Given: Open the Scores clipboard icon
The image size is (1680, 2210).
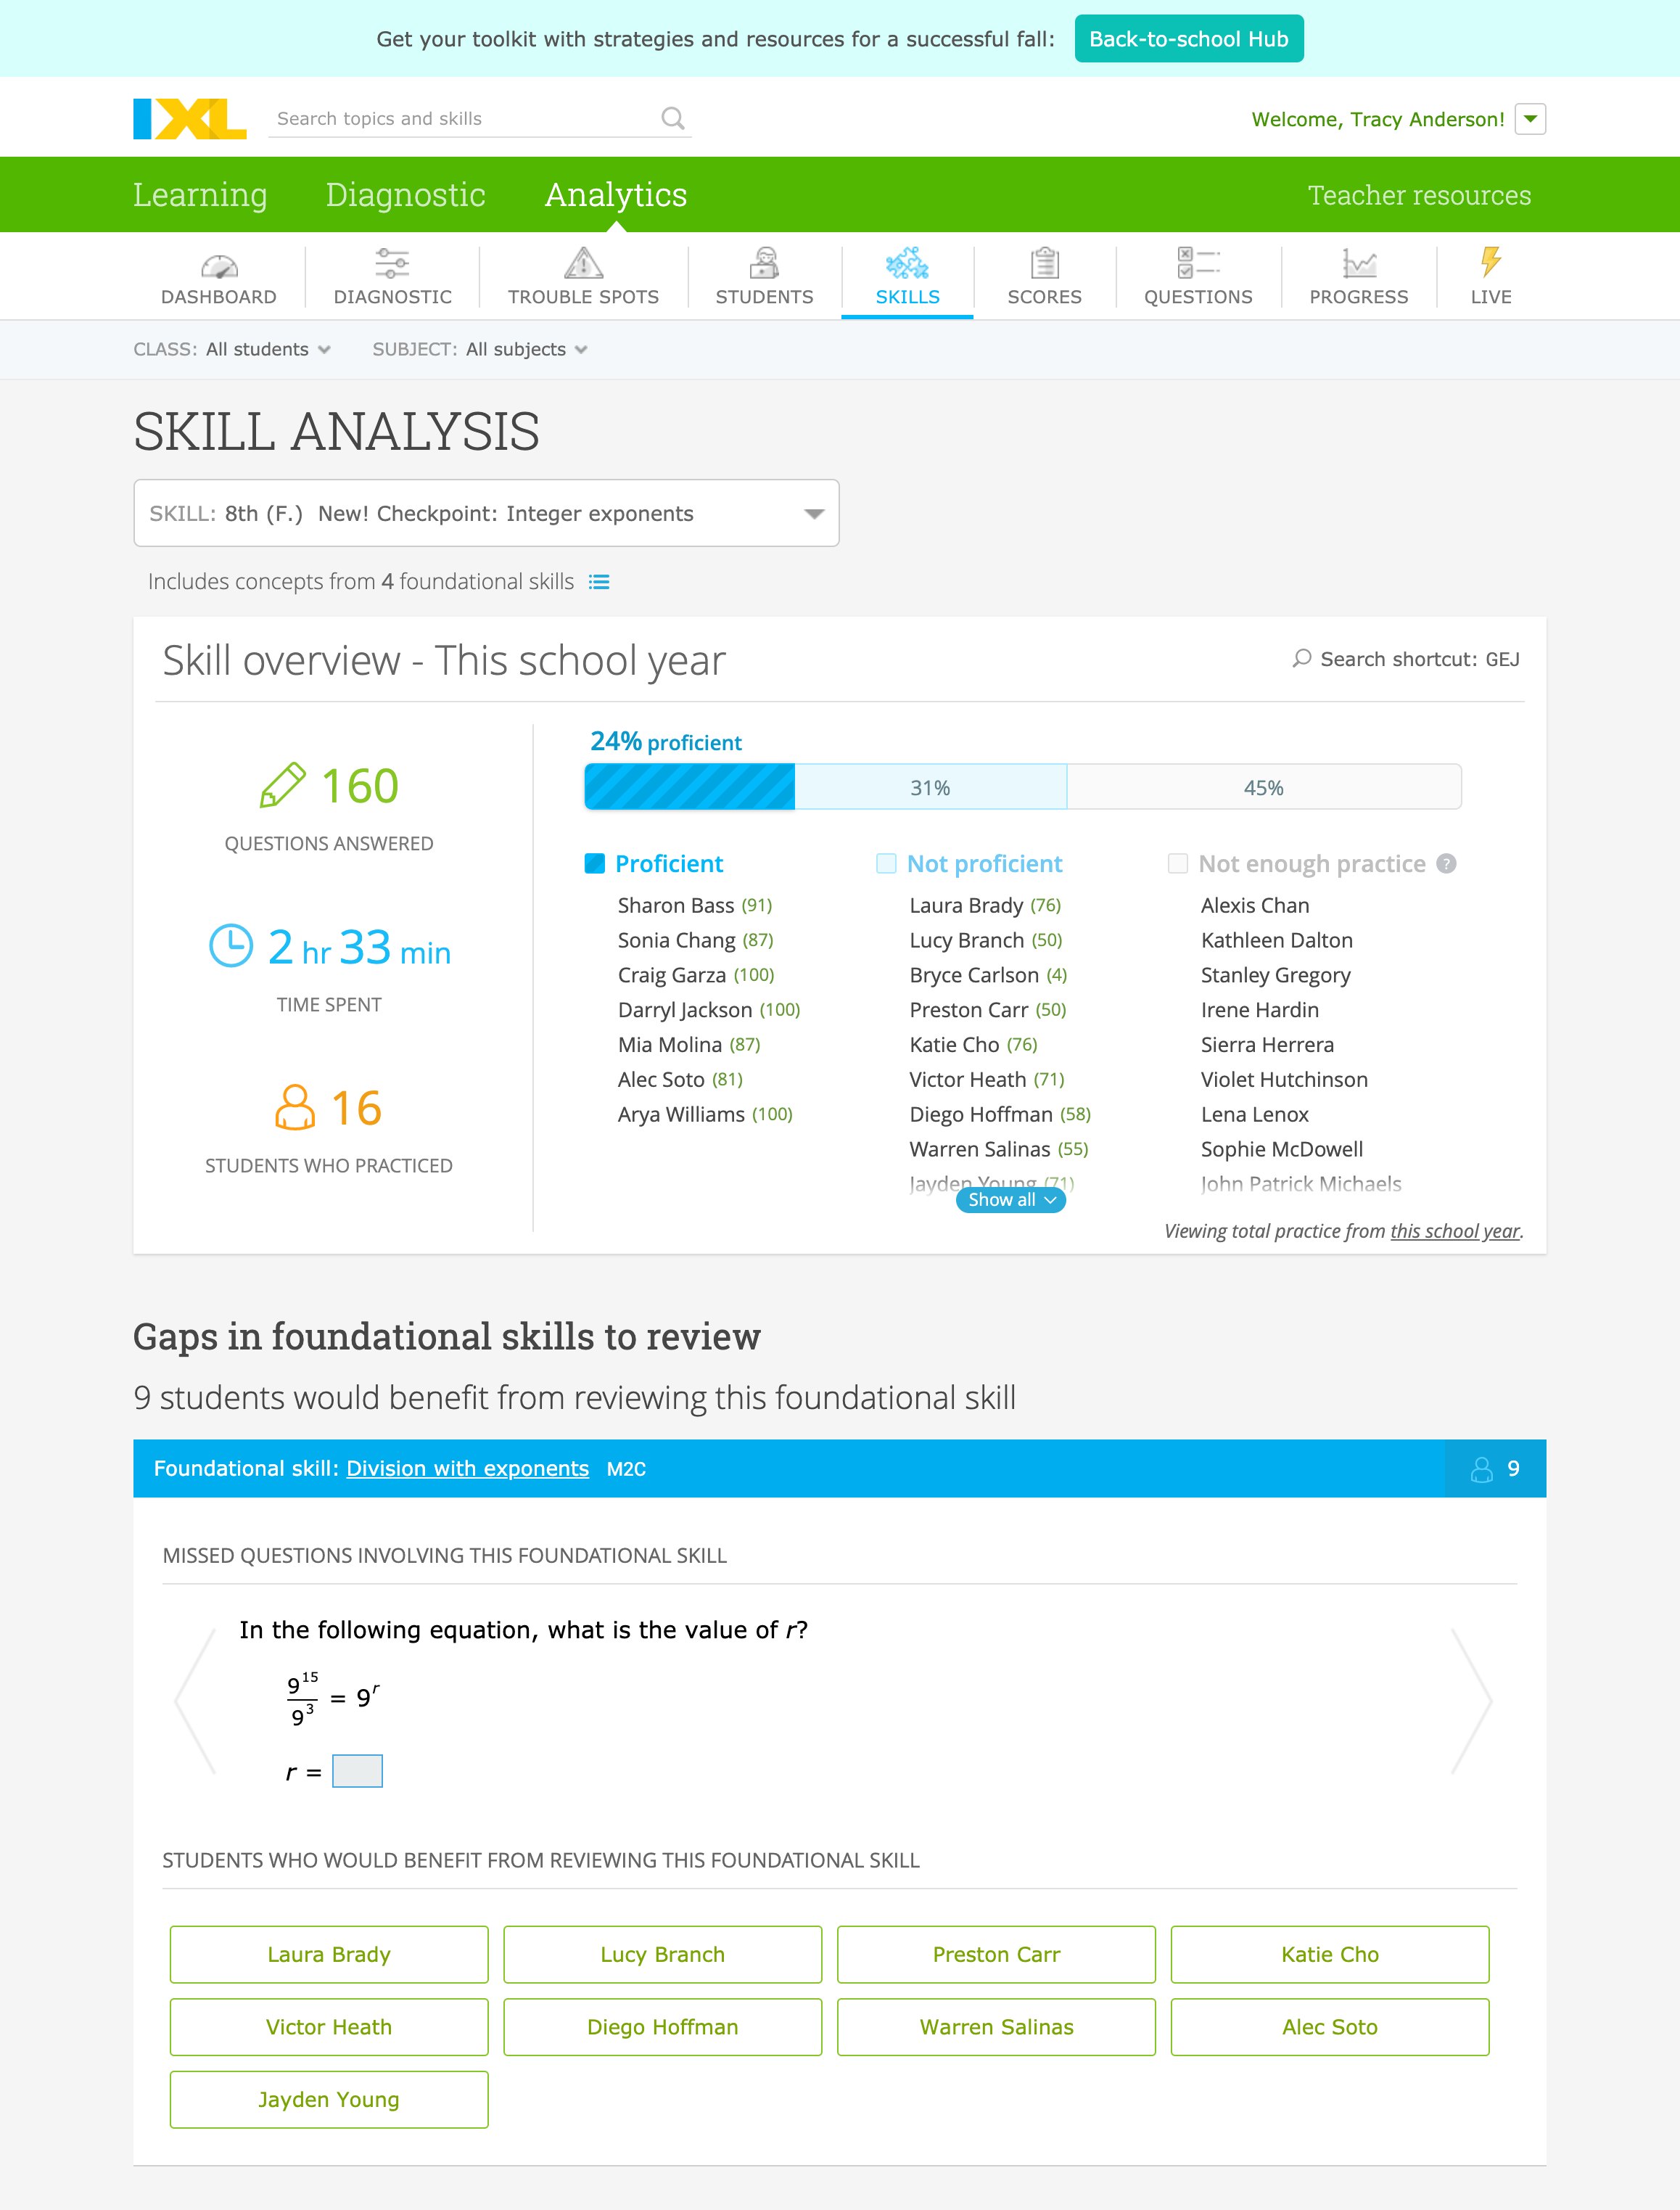Looking at the screenshot, I should pos(1044,265).
